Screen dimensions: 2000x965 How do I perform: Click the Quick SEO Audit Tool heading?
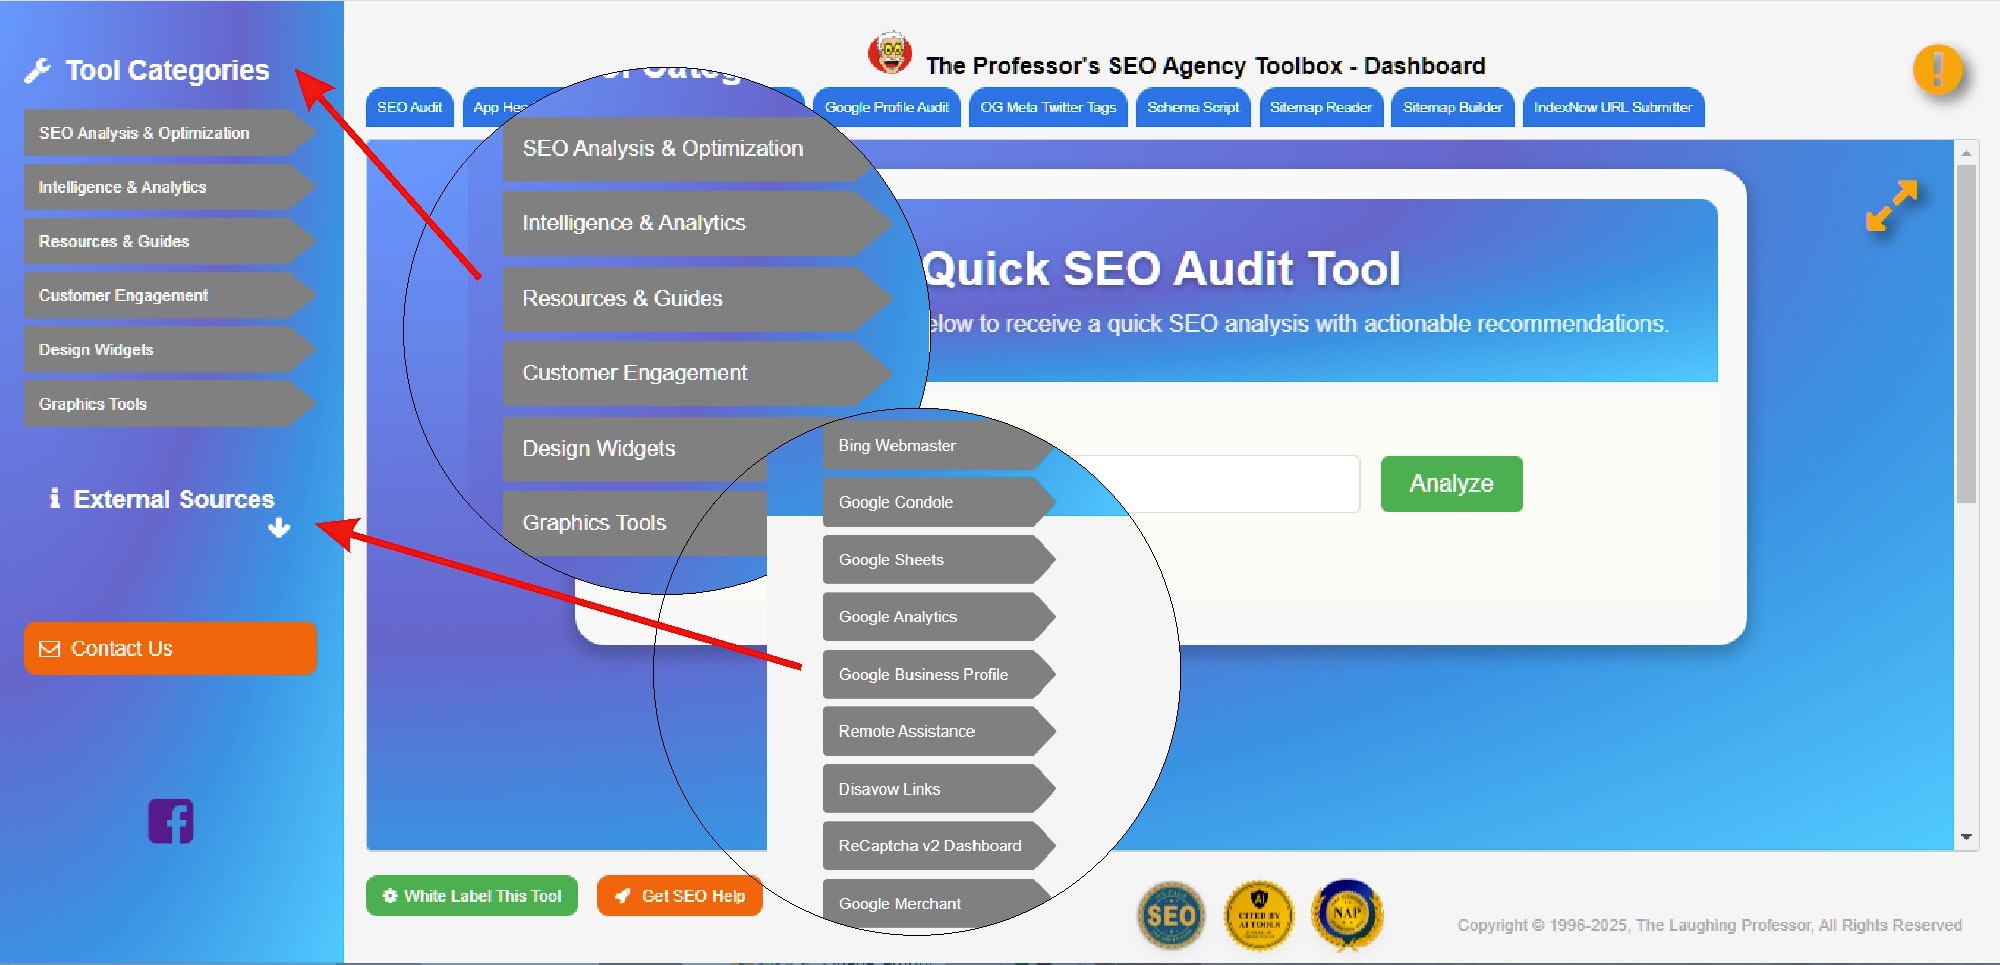coord(1161,268)
